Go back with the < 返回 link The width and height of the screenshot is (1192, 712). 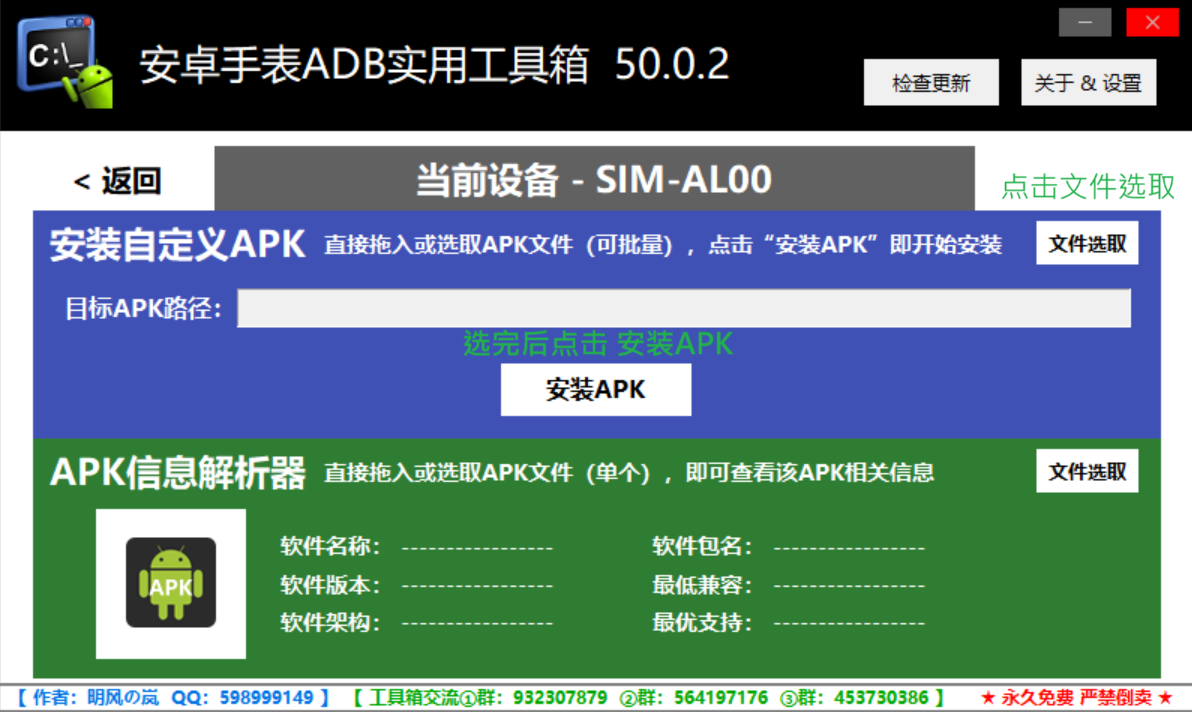(118, 181)
